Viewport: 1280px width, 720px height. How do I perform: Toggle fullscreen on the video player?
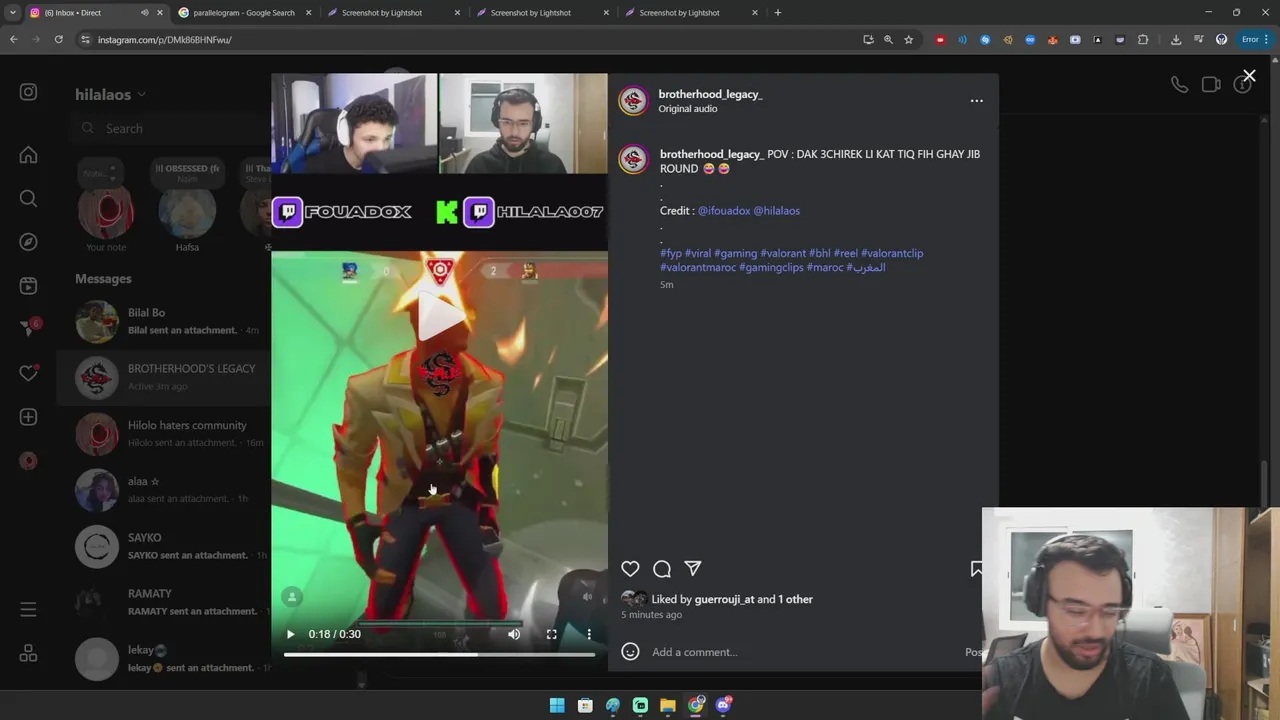click(551, 634)
